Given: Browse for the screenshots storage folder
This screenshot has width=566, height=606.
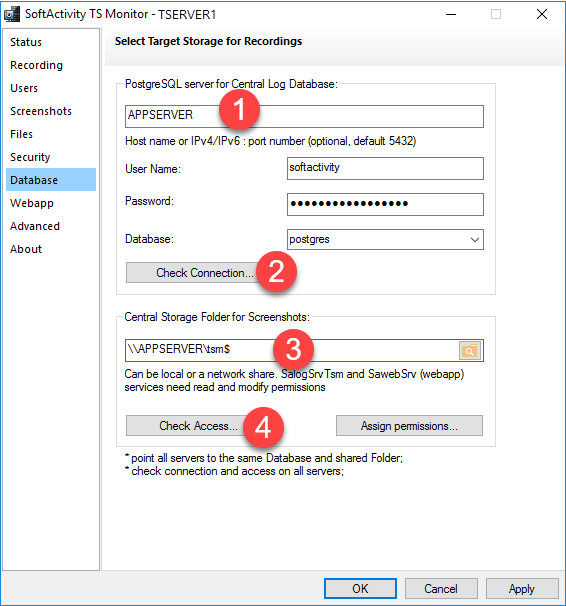Looking at the screenshot, I should coord(470,351).
